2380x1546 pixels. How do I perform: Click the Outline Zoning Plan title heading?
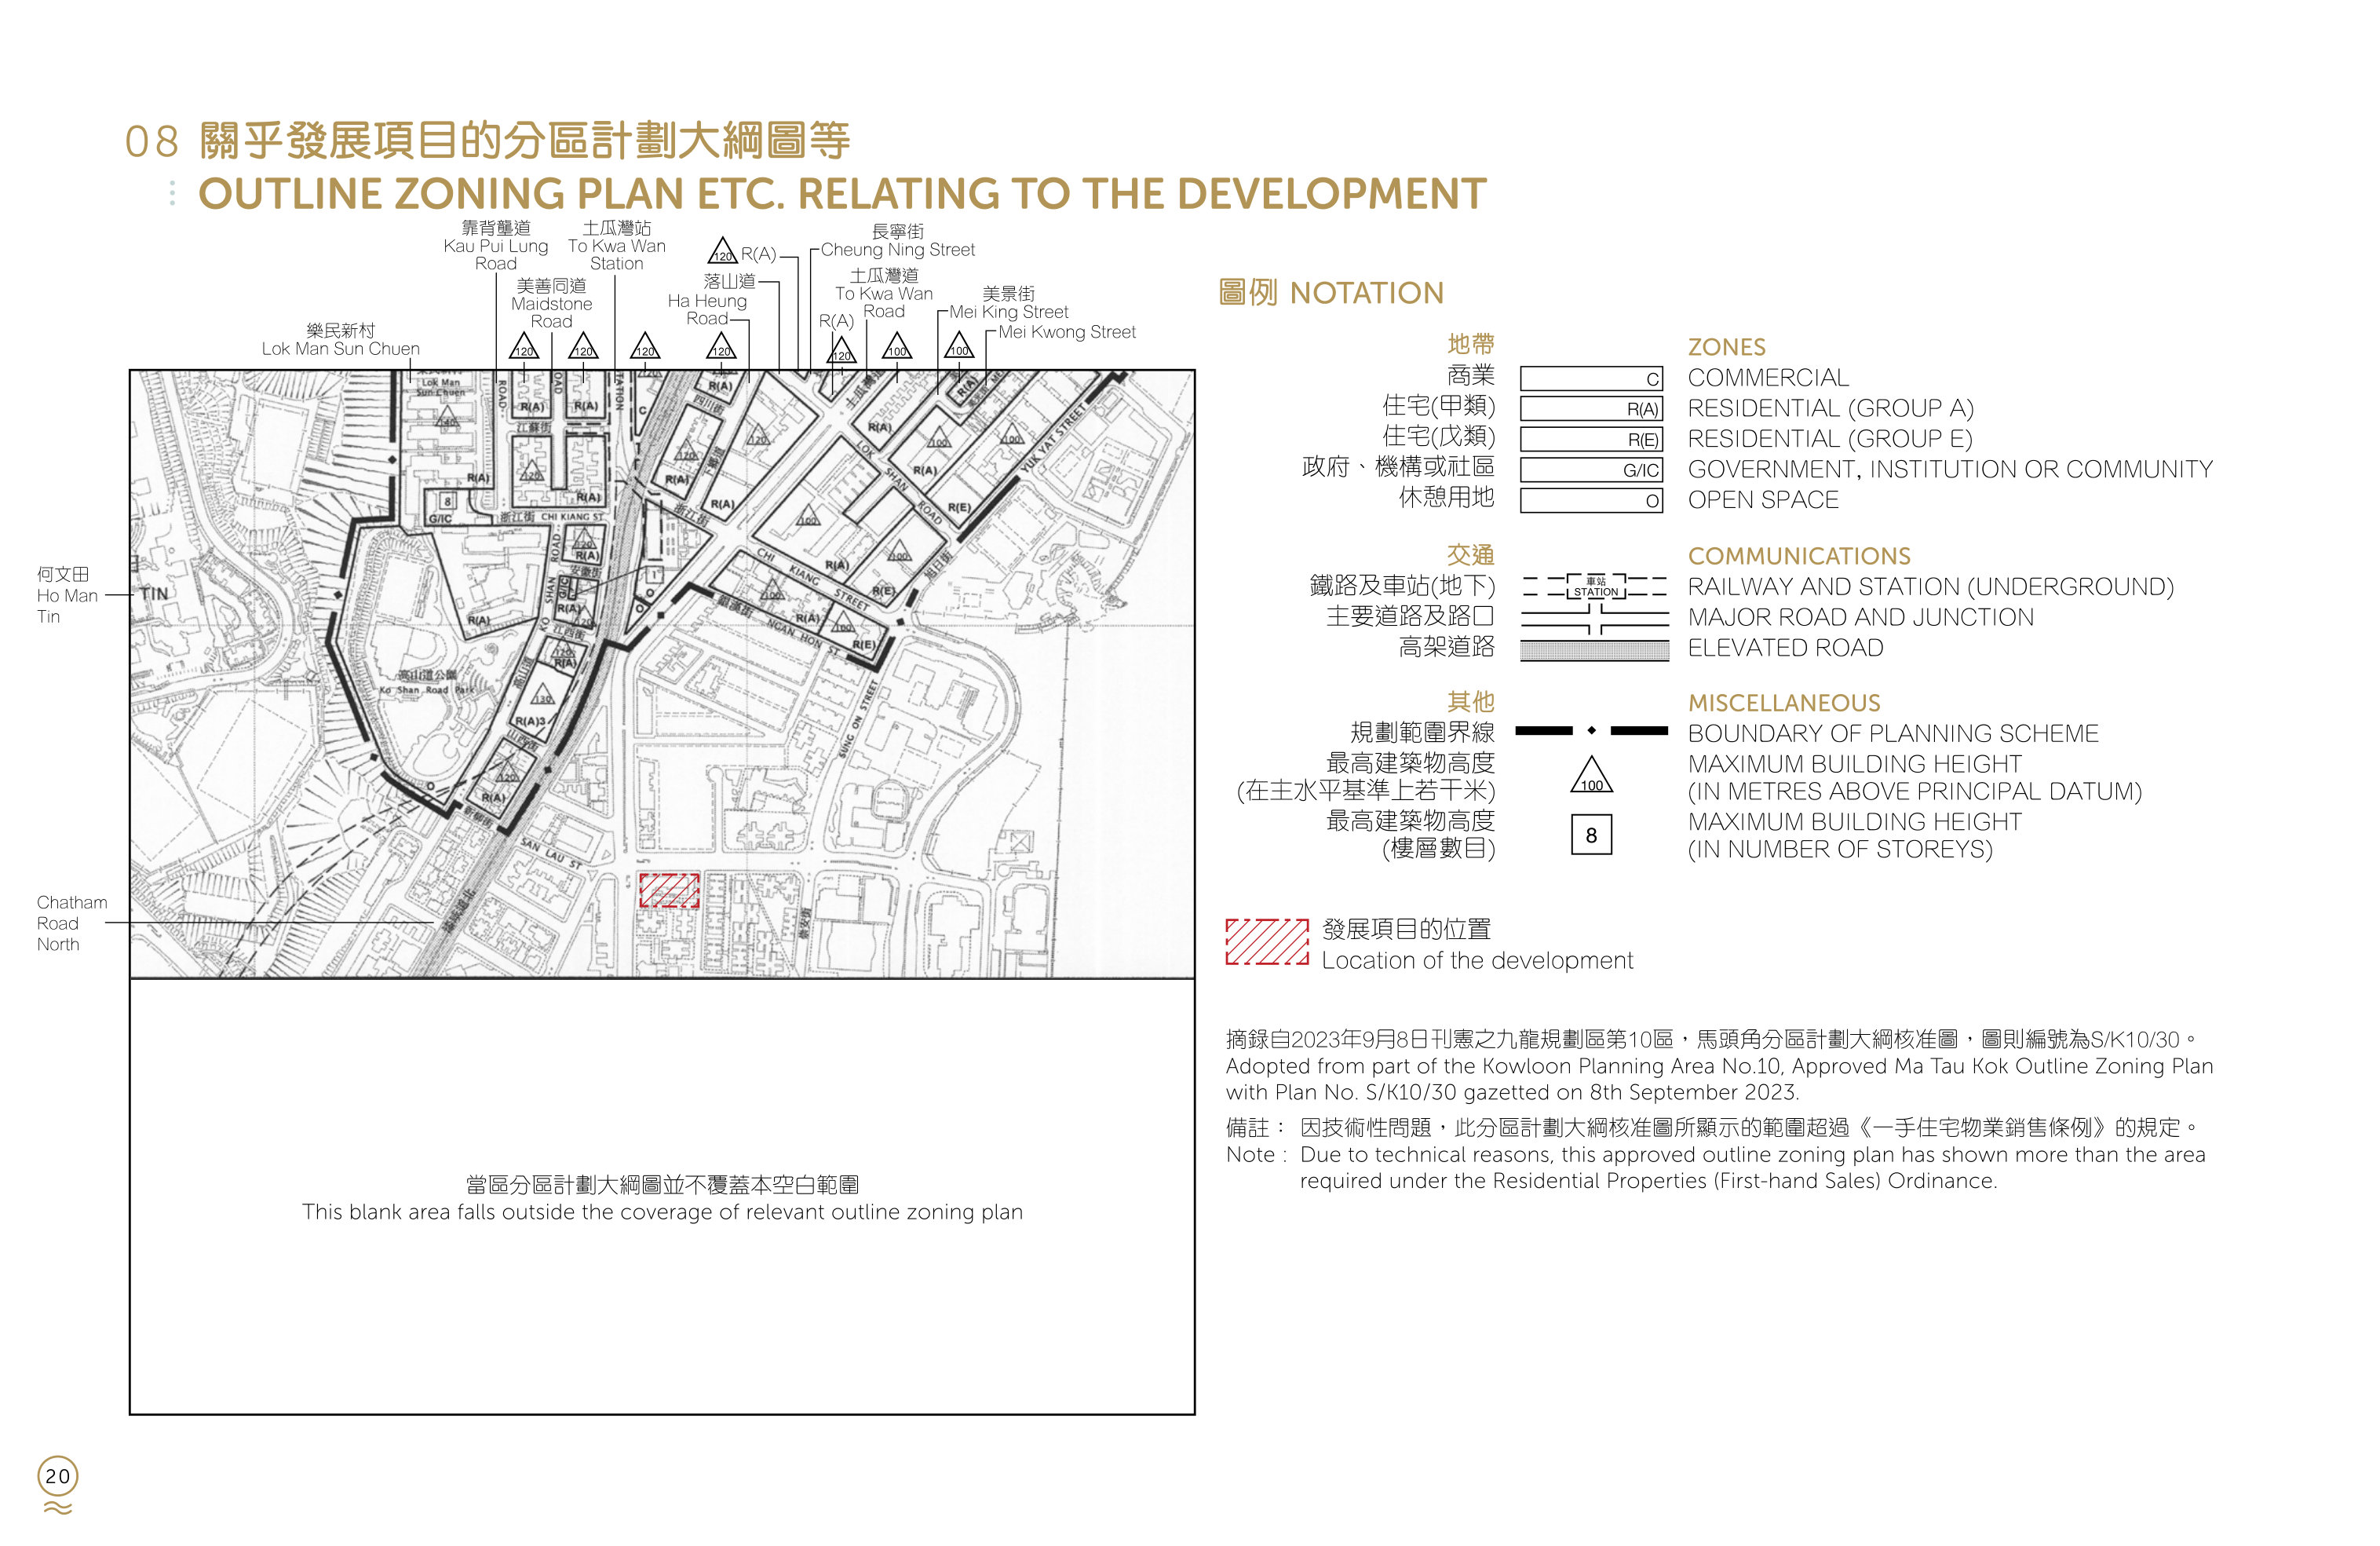[x=842, y=194]
